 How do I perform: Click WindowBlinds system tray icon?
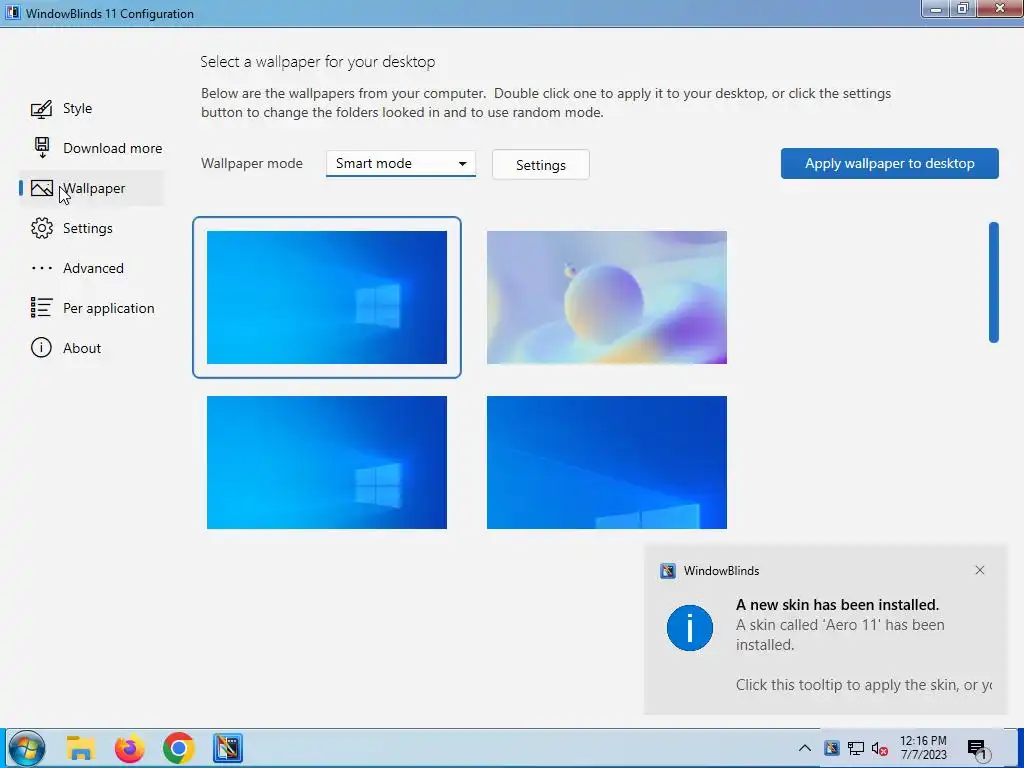click(831, 748)
